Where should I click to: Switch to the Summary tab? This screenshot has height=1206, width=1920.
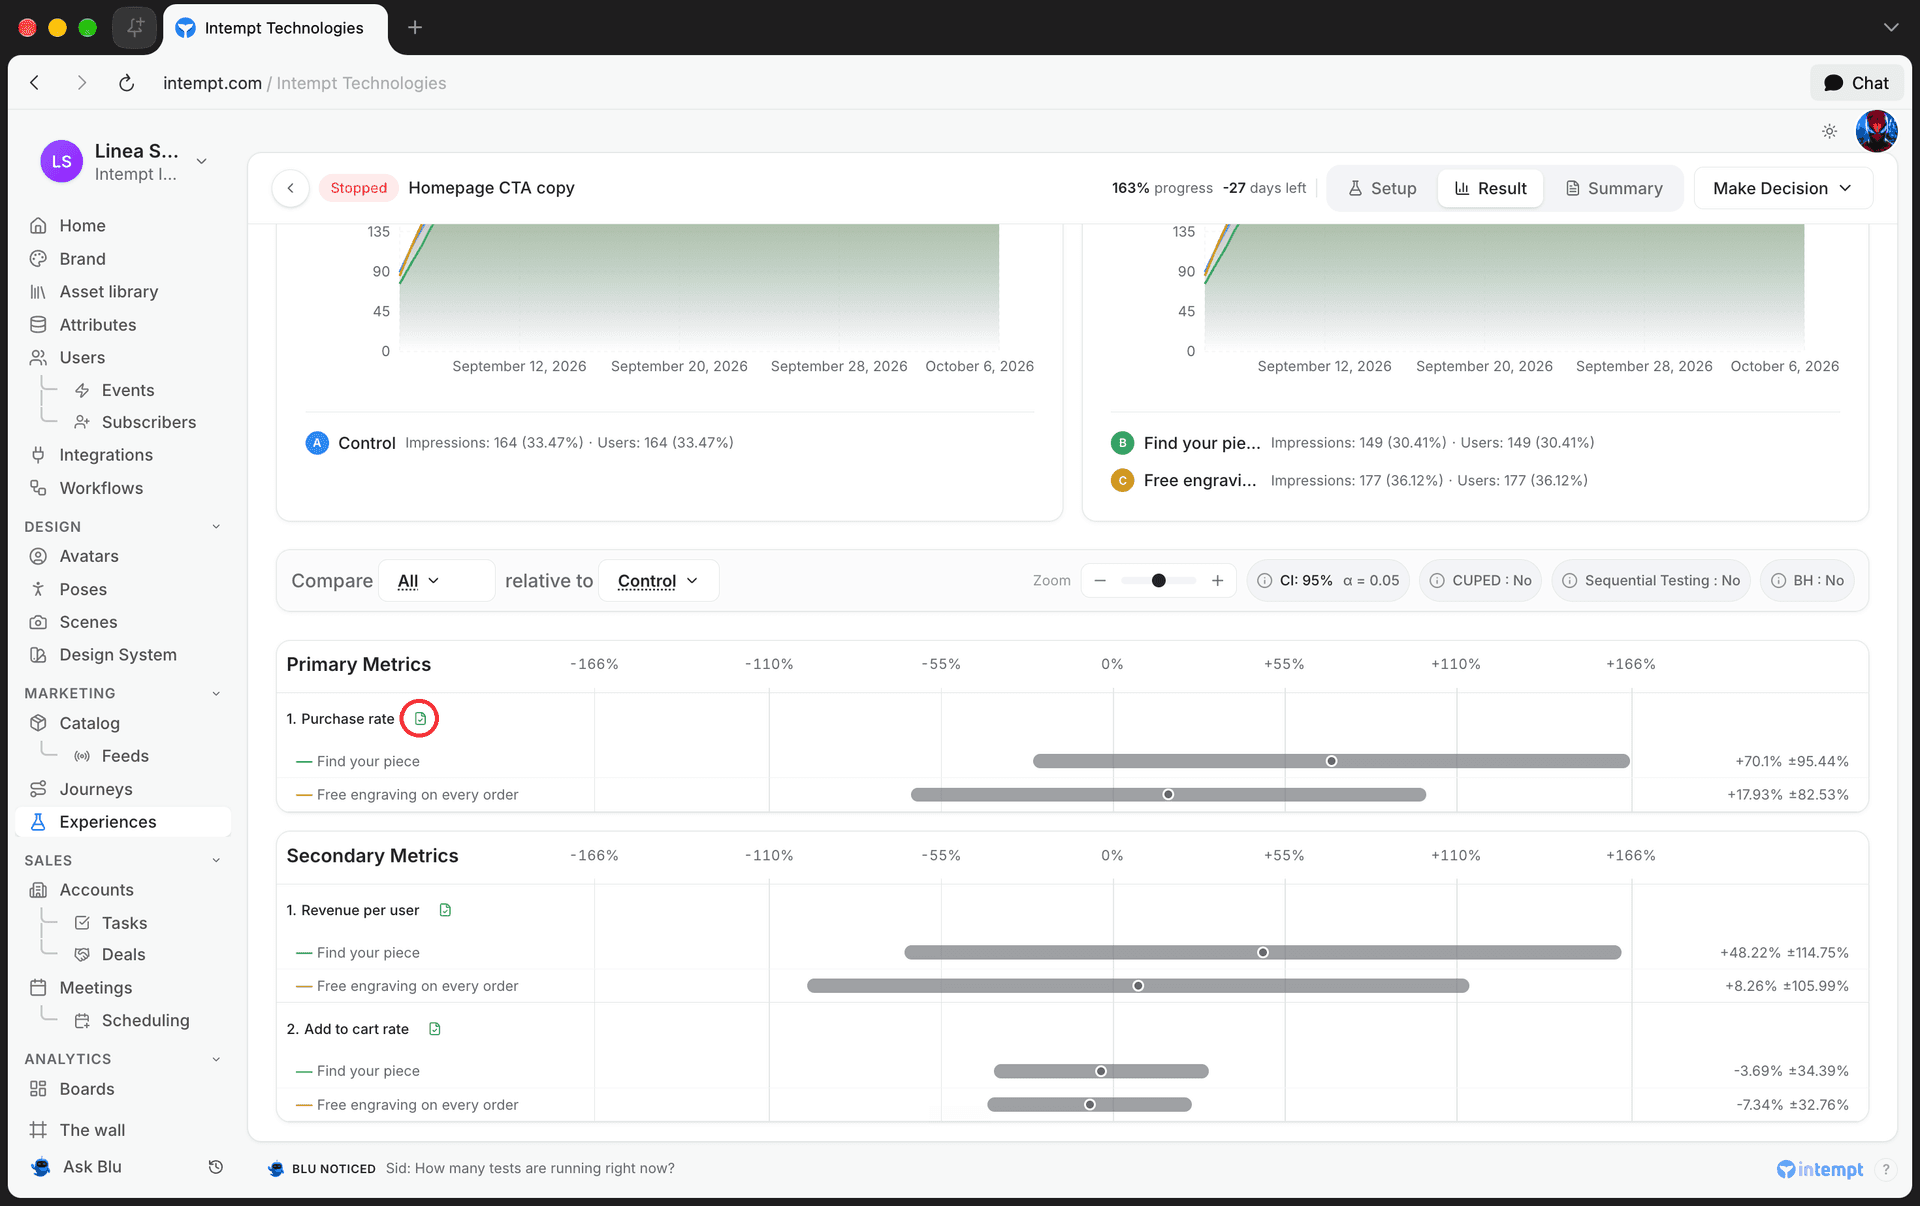1614,188
